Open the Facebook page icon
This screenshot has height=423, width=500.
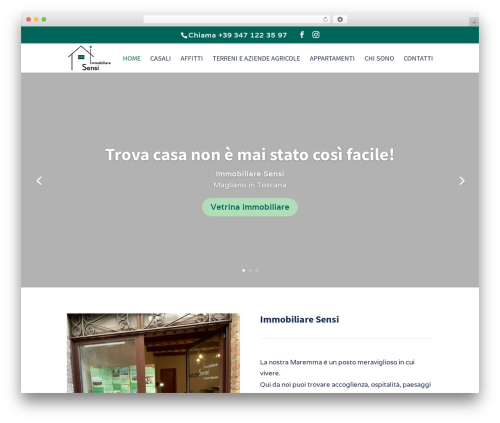[302, 35]
